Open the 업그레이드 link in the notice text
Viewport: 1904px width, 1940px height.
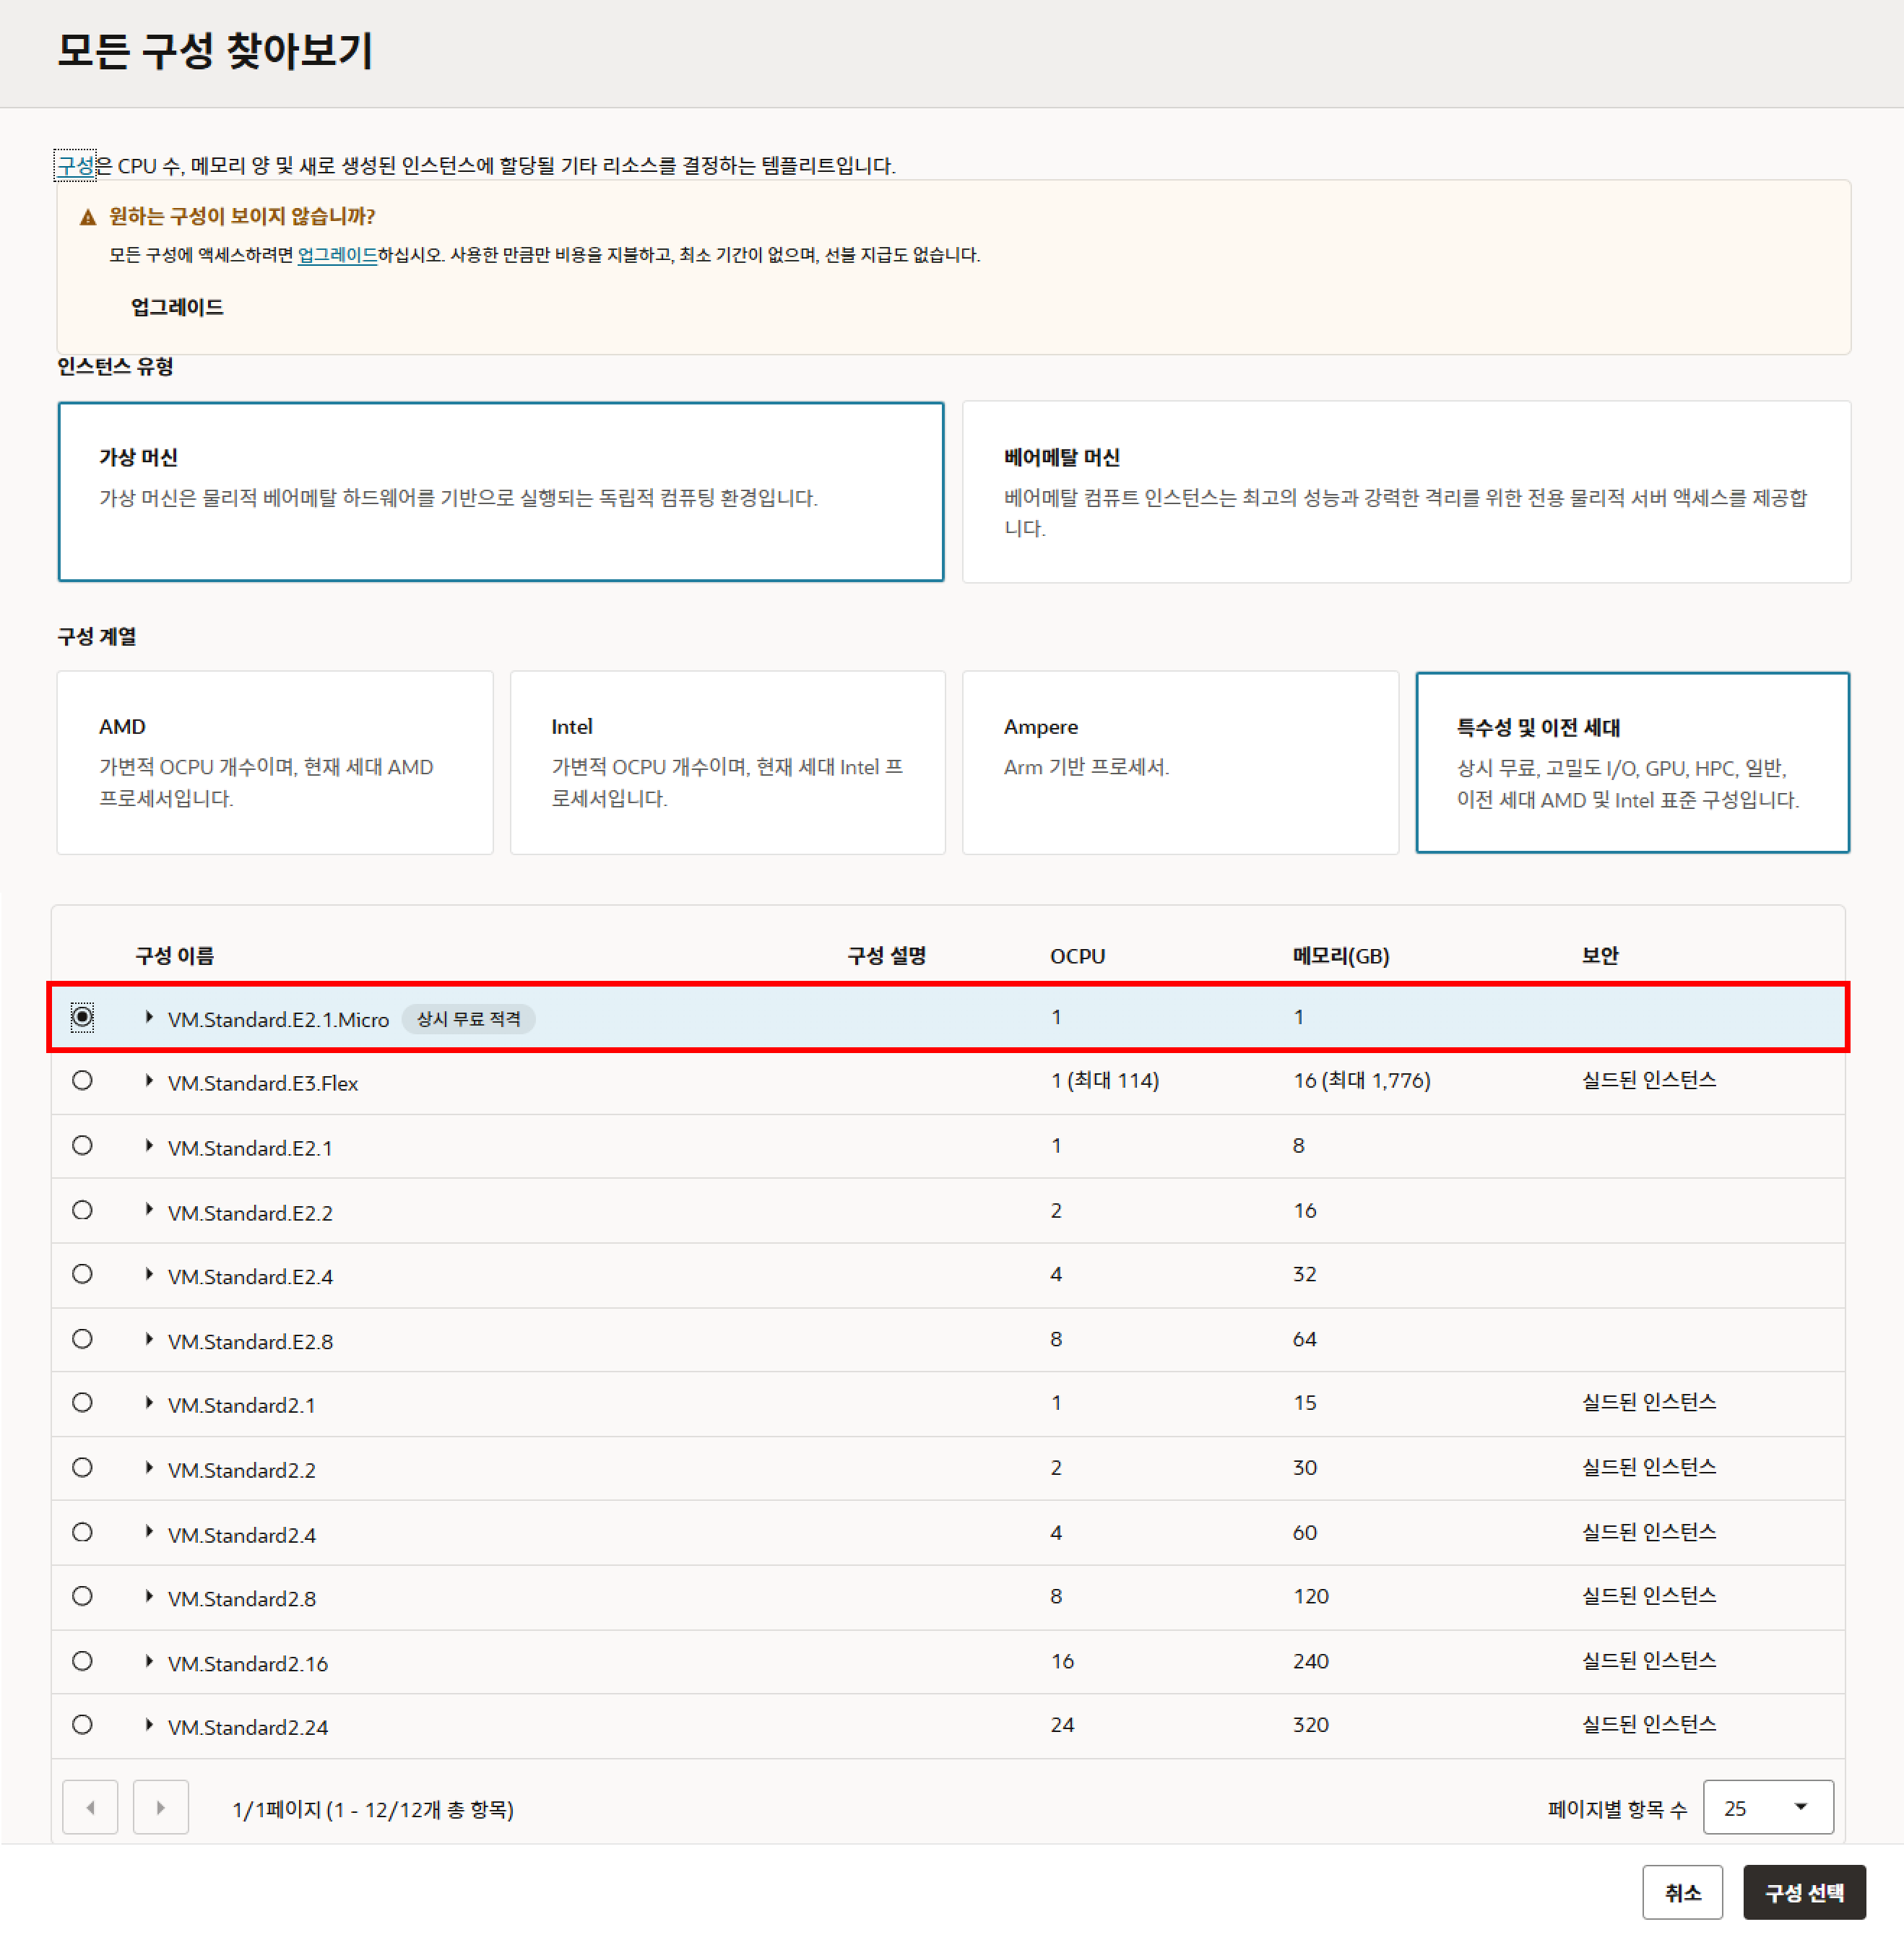337,255
